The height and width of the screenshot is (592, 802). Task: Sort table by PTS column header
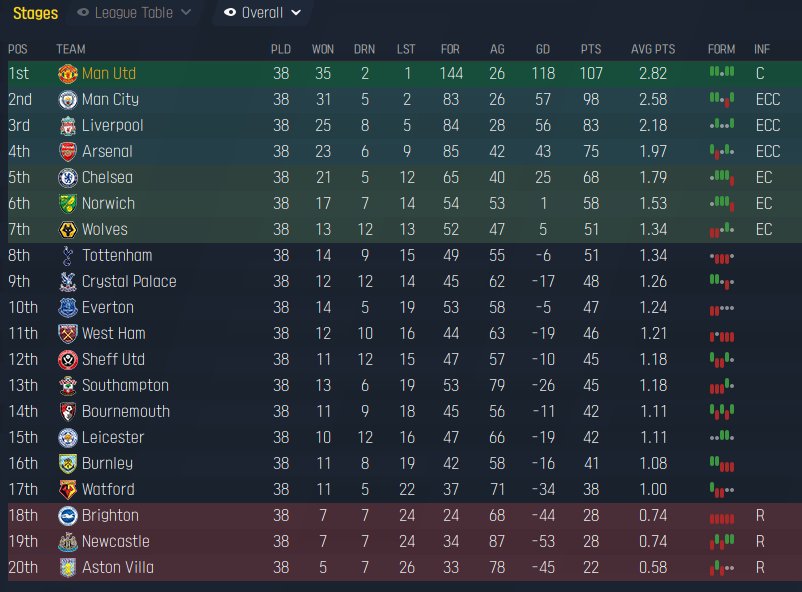(x=591, y=49)
